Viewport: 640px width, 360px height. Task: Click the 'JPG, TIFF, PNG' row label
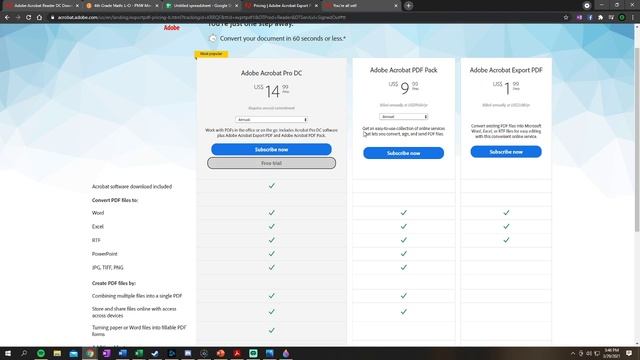coord(107,268)
